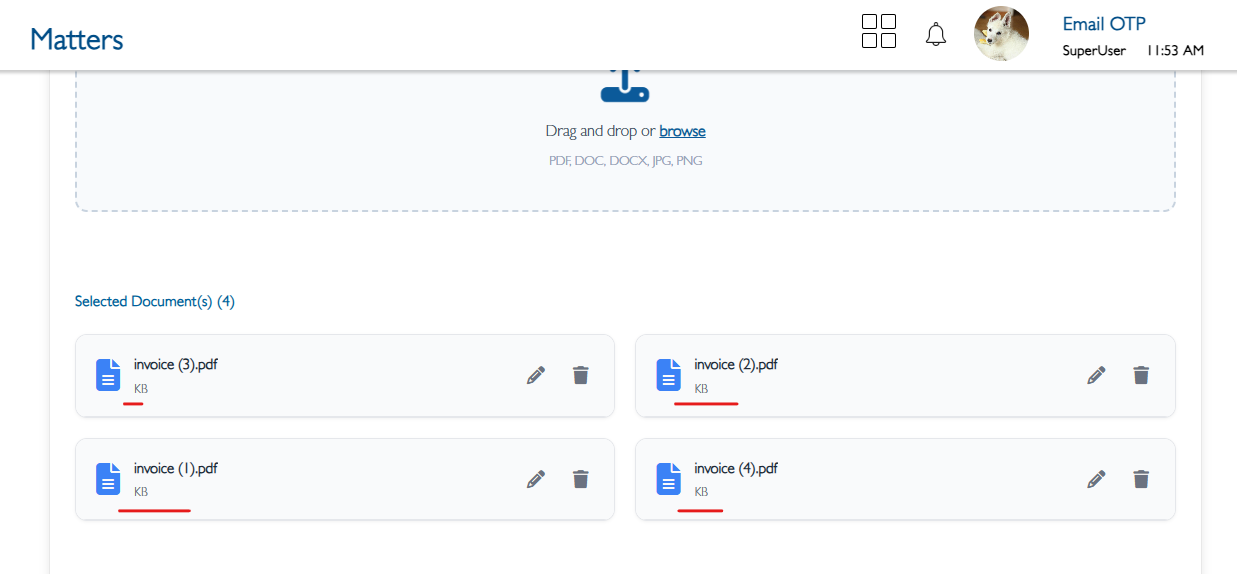1237x574 pixels.
Task: Click the user profile avatar
Action: pos(1001,35)
